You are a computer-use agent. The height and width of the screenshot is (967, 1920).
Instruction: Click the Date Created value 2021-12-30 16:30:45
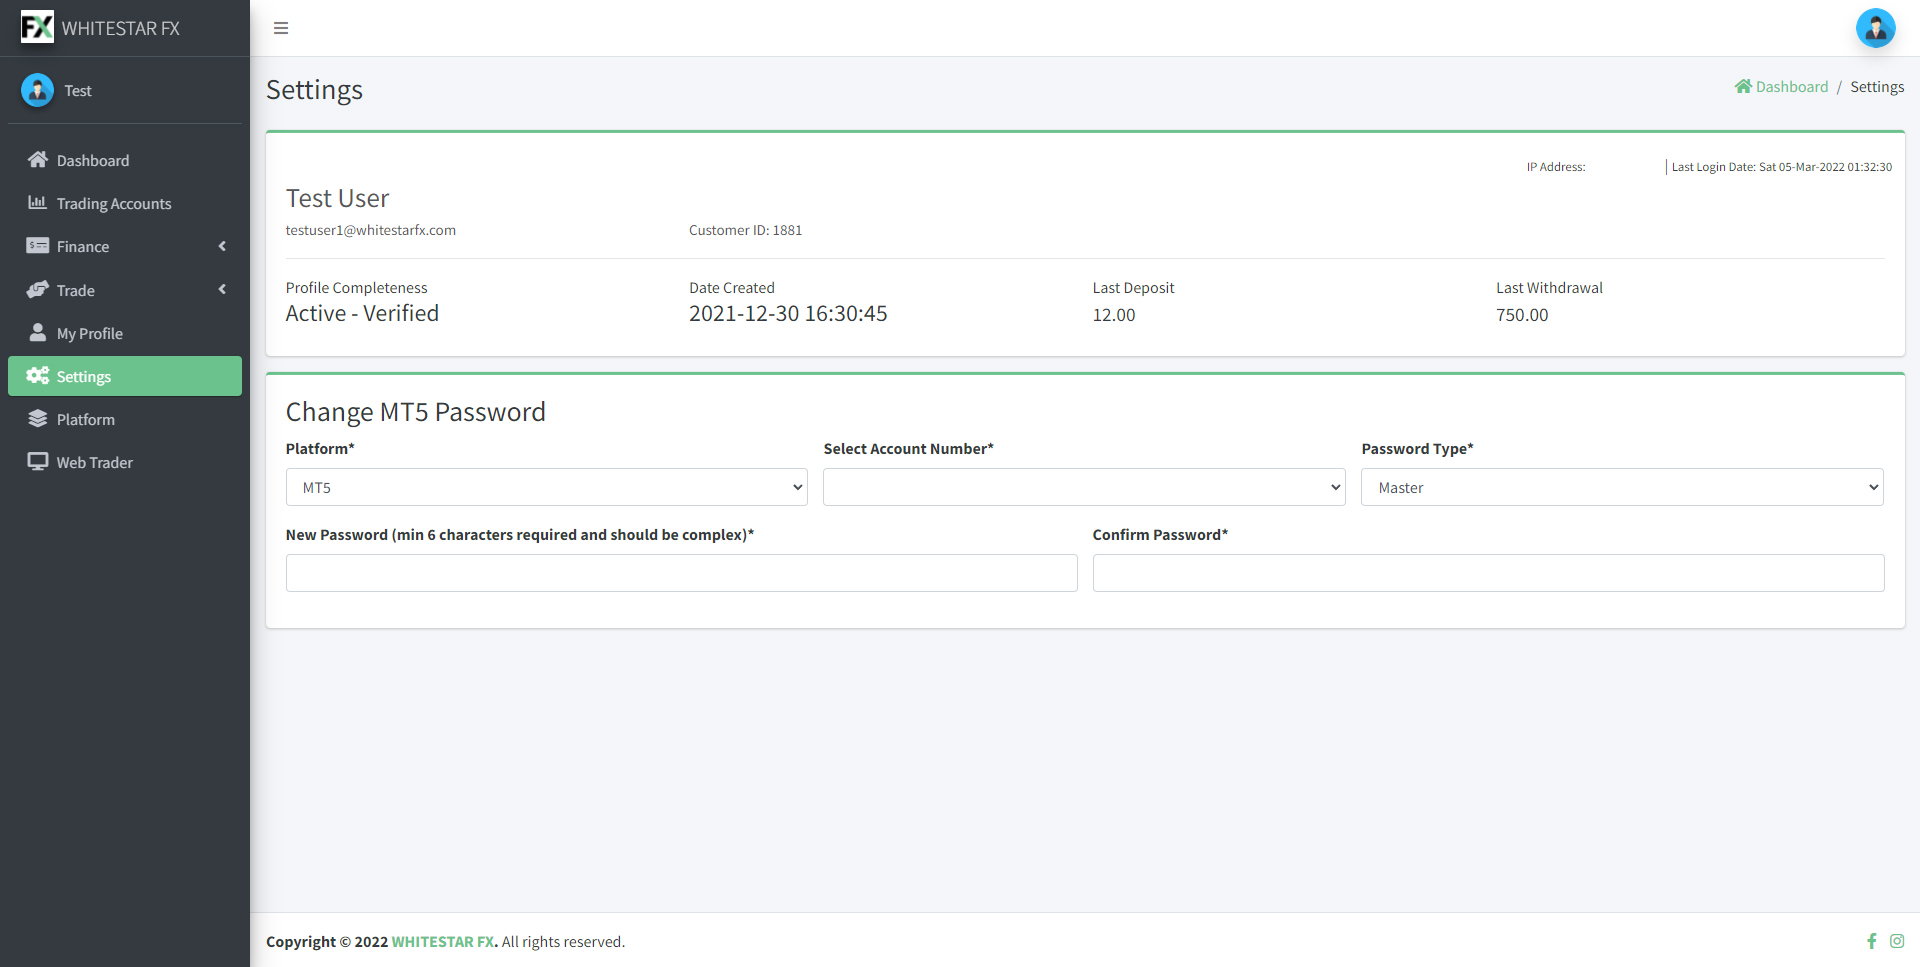pyautogui.click(x=788, y=313)
